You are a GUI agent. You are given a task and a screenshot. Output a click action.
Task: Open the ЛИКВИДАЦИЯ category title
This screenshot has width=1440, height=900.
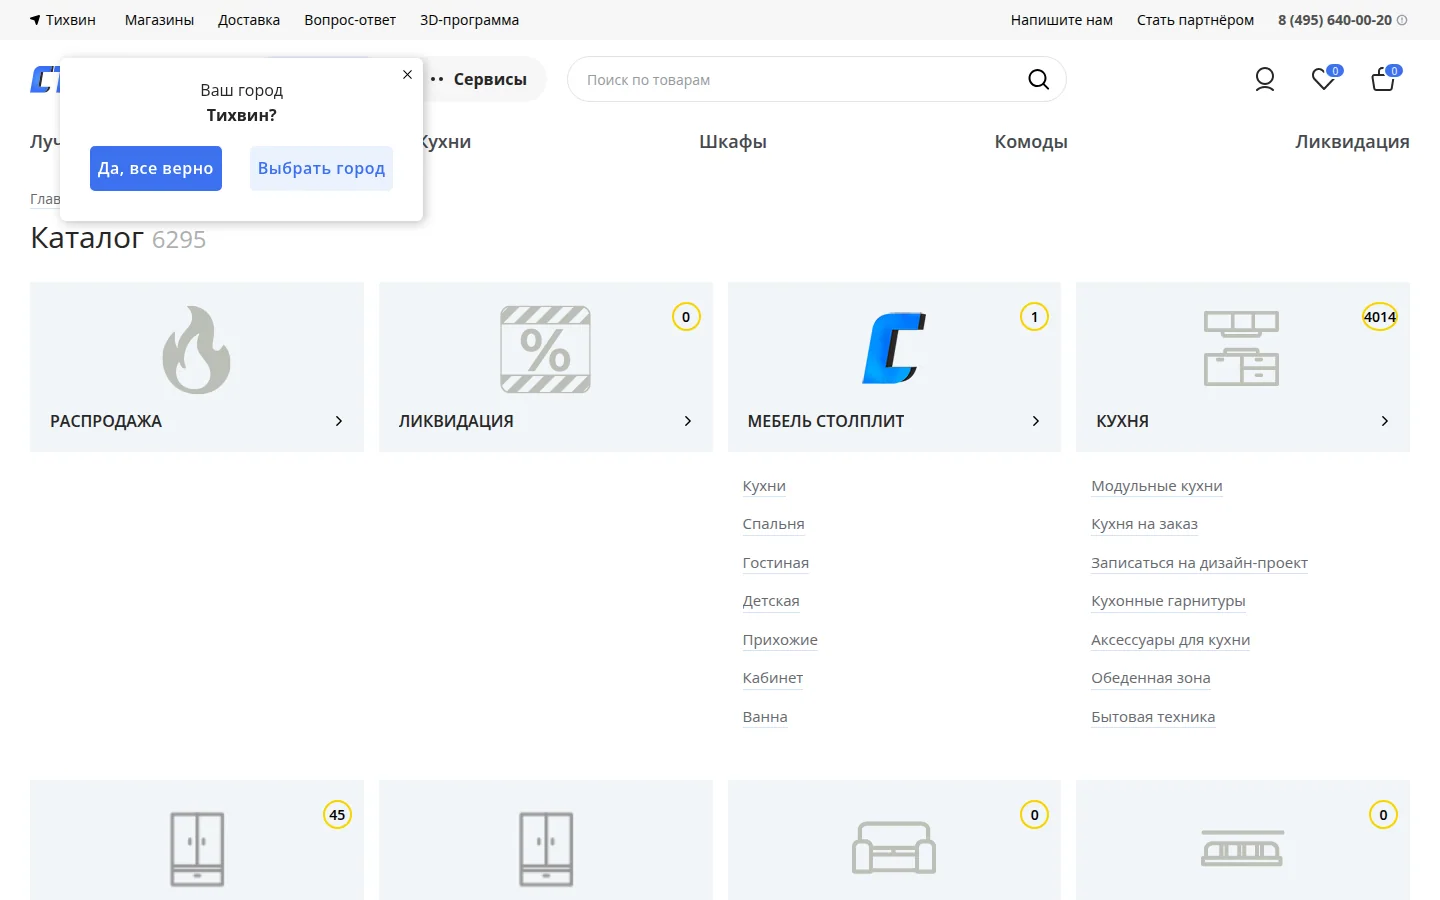[456, 421]
